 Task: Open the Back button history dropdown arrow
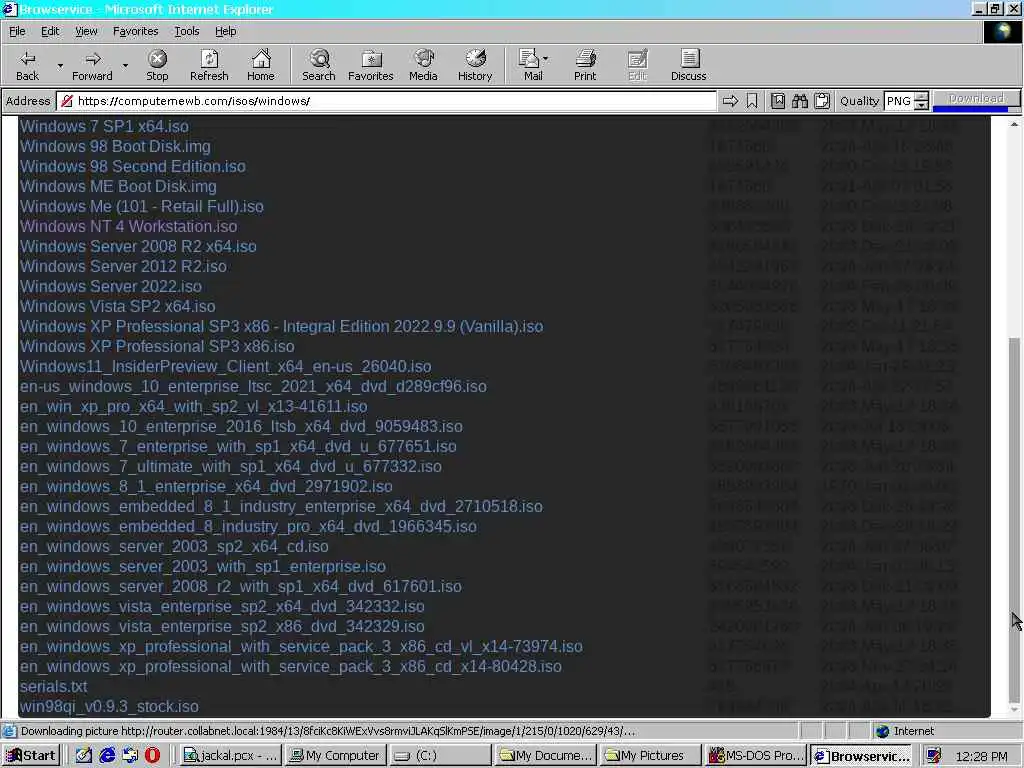pos(60,65)
